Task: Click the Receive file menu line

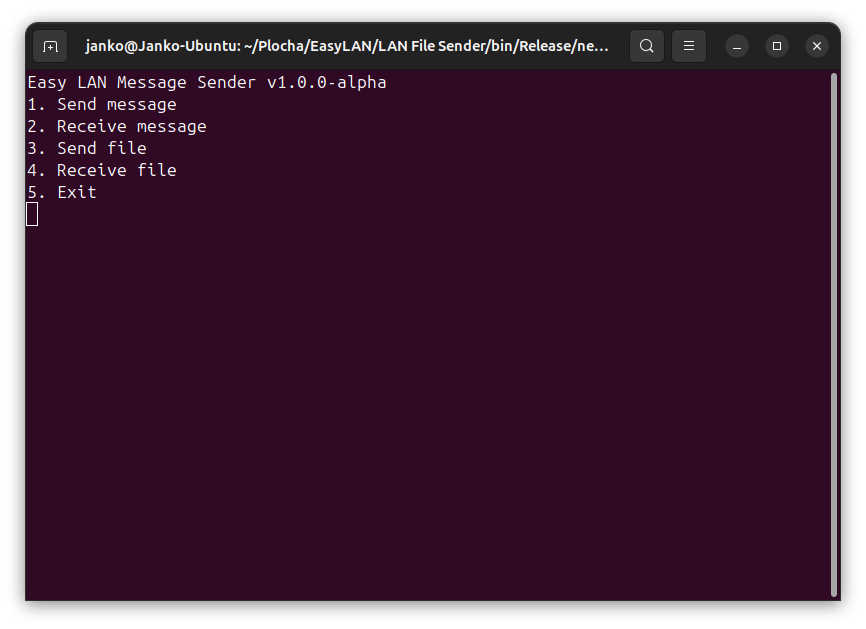Action: click(102, 171)
